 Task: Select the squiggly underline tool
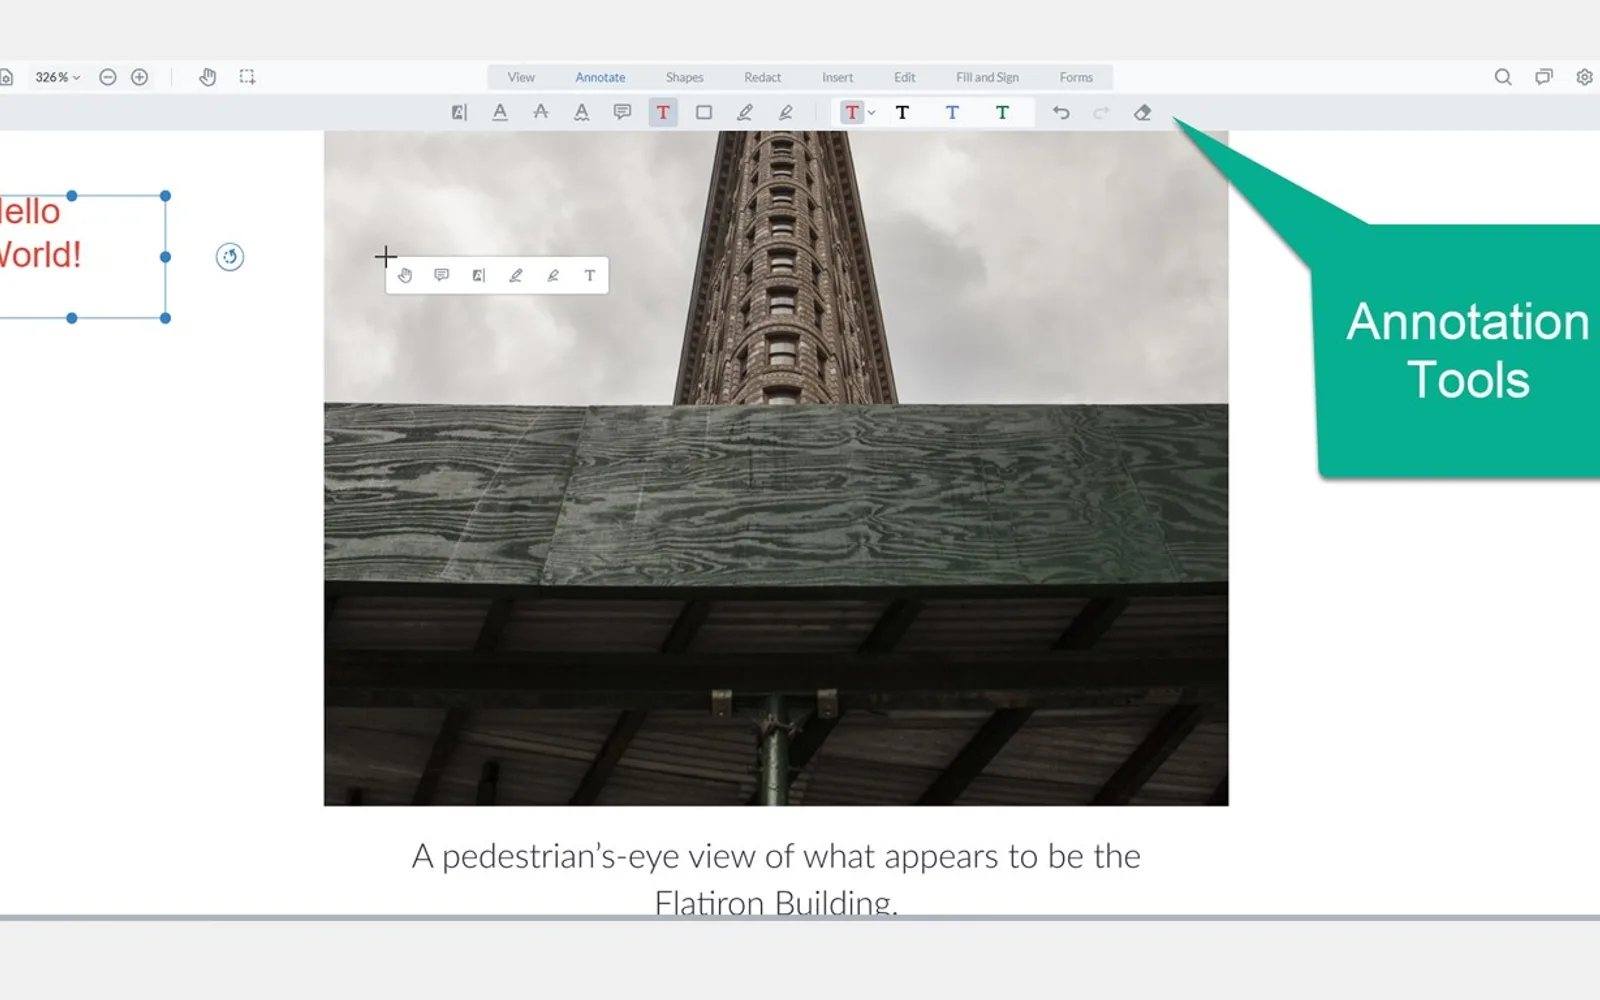tap(581, 113)
